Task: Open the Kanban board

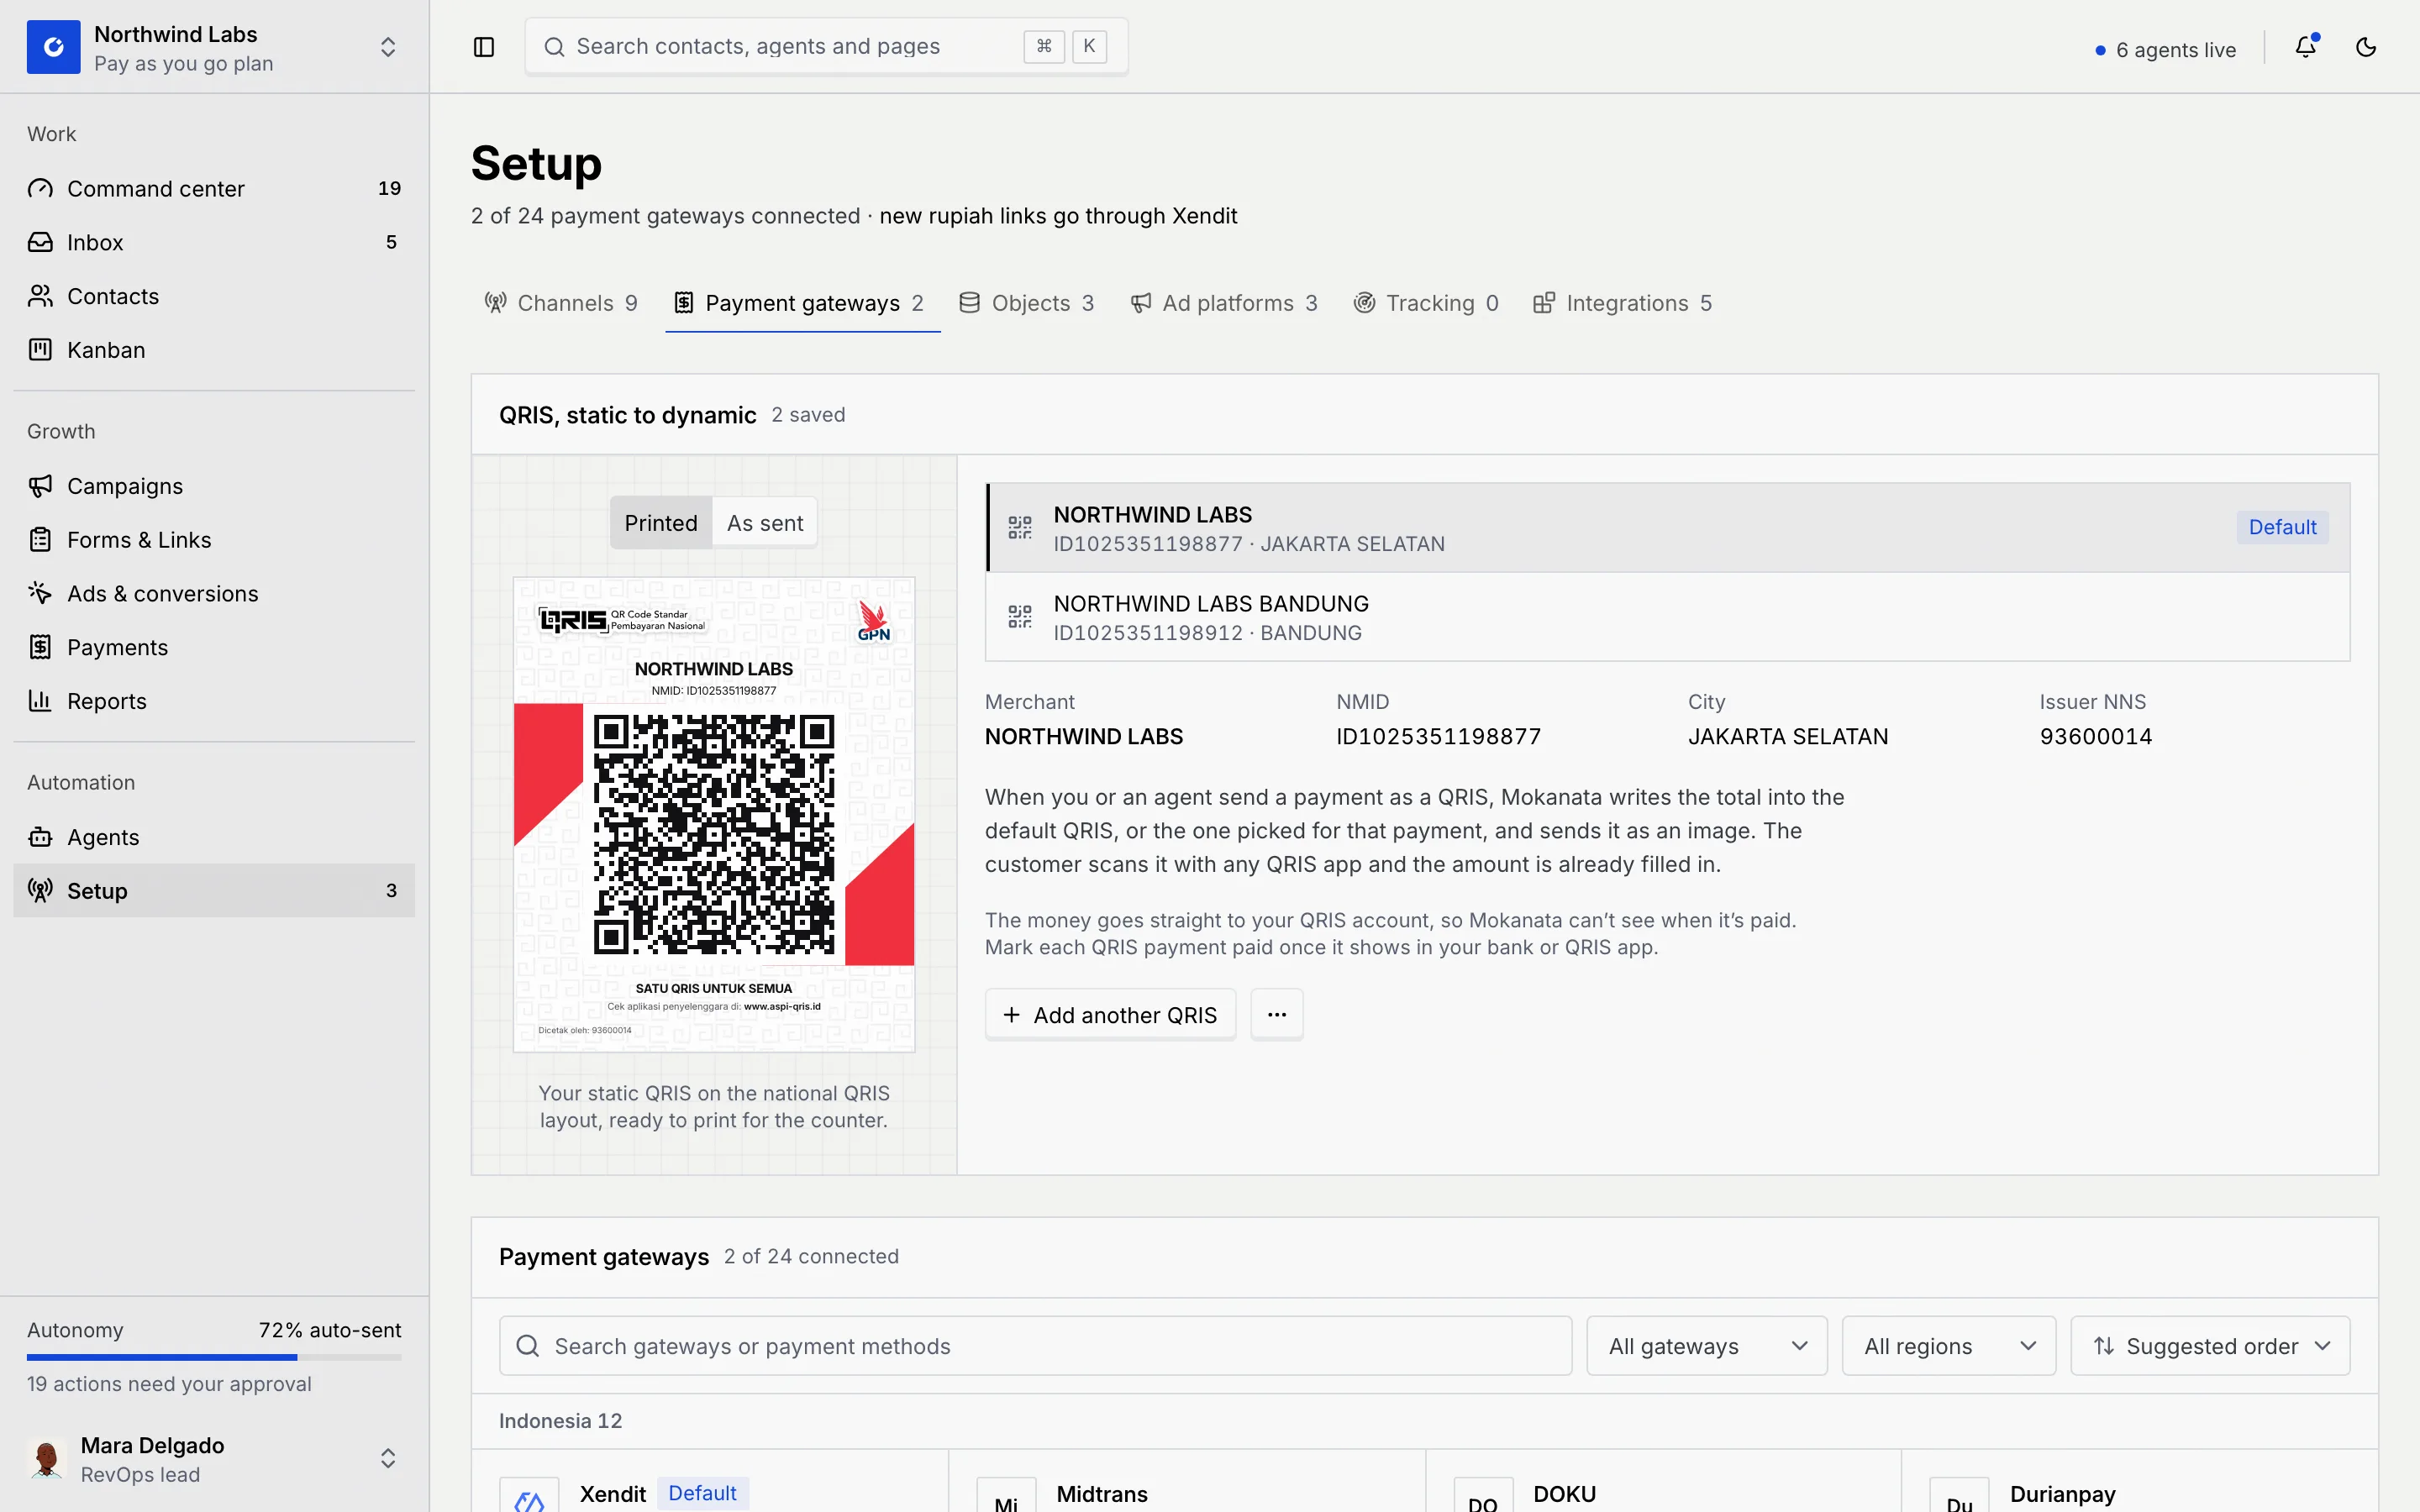Action: 214,350
